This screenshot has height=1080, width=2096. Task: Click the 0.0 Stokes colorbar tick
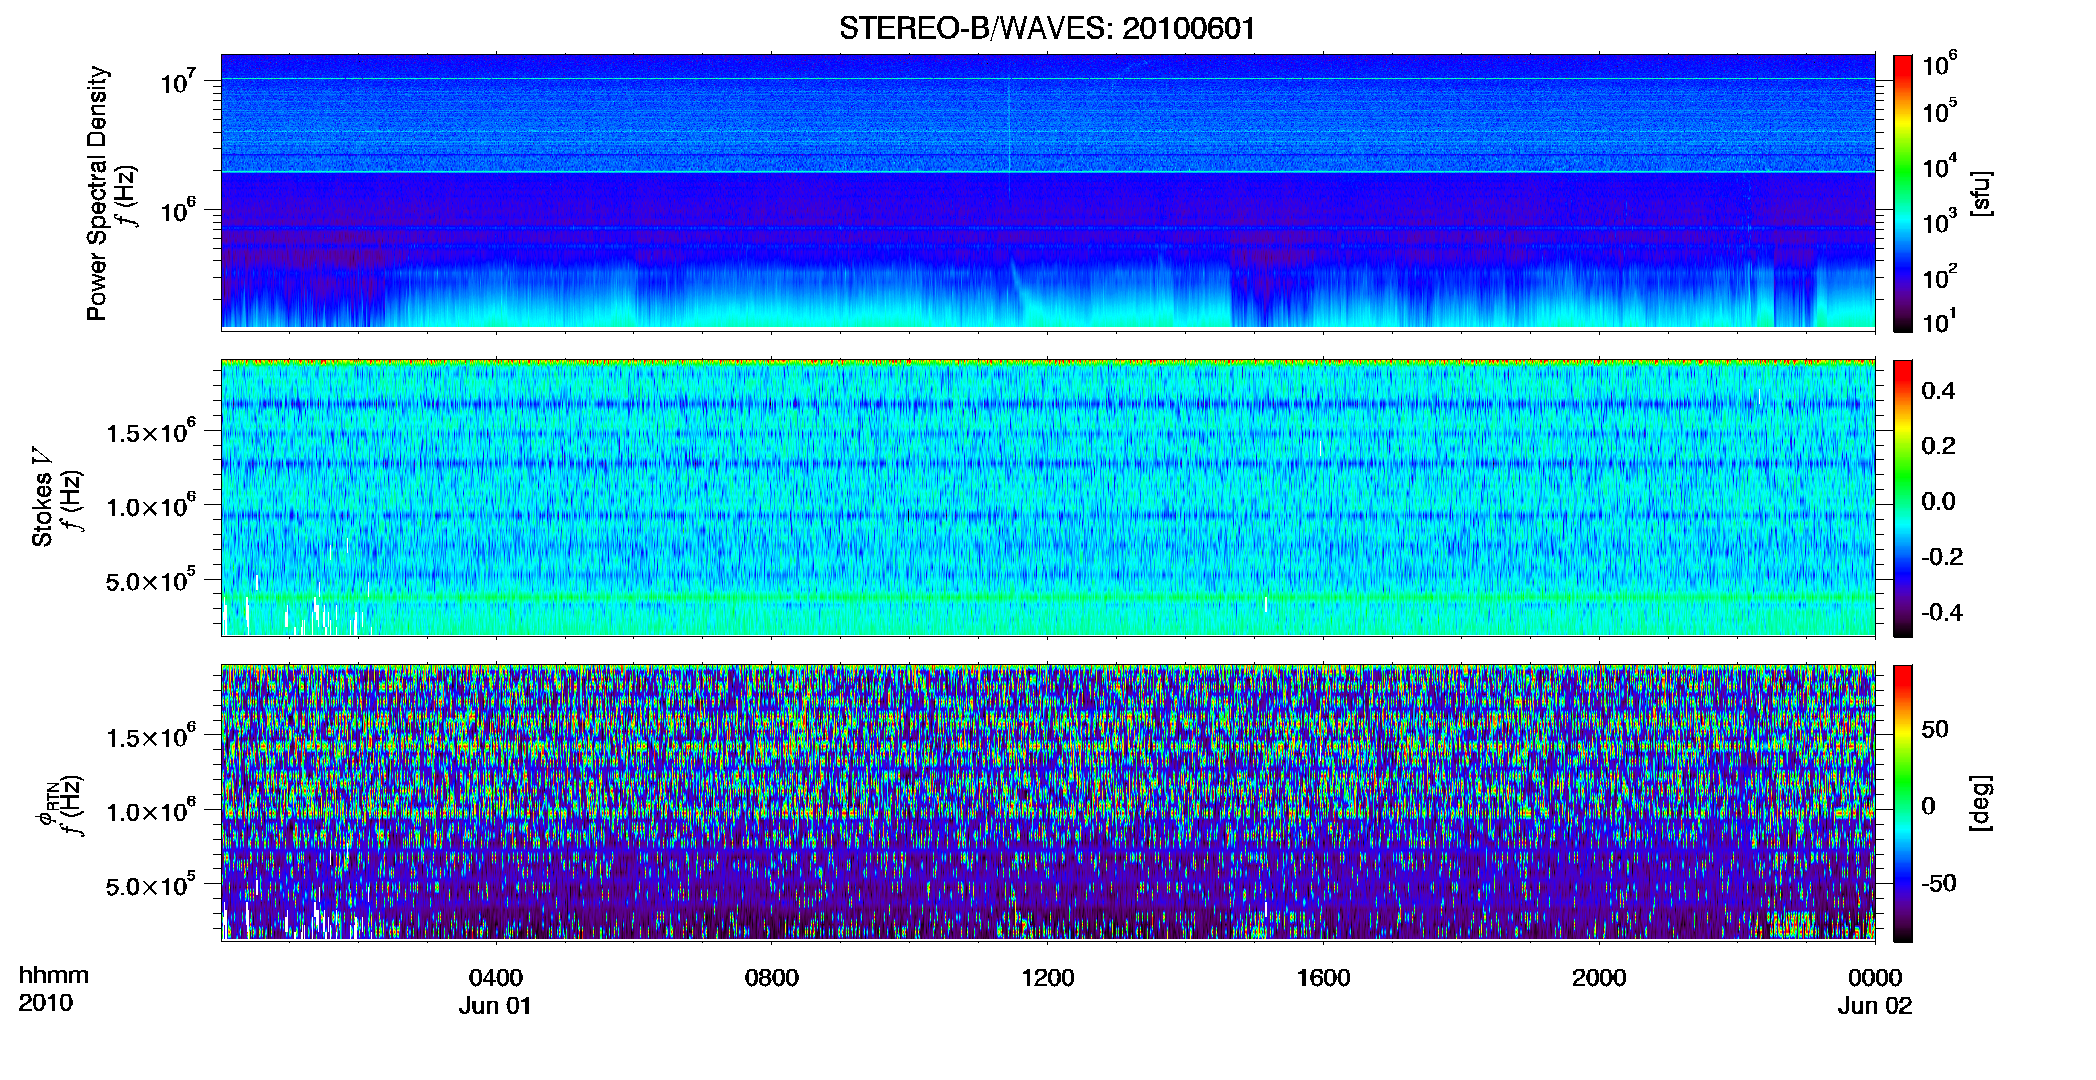[x=1938, y=501]
